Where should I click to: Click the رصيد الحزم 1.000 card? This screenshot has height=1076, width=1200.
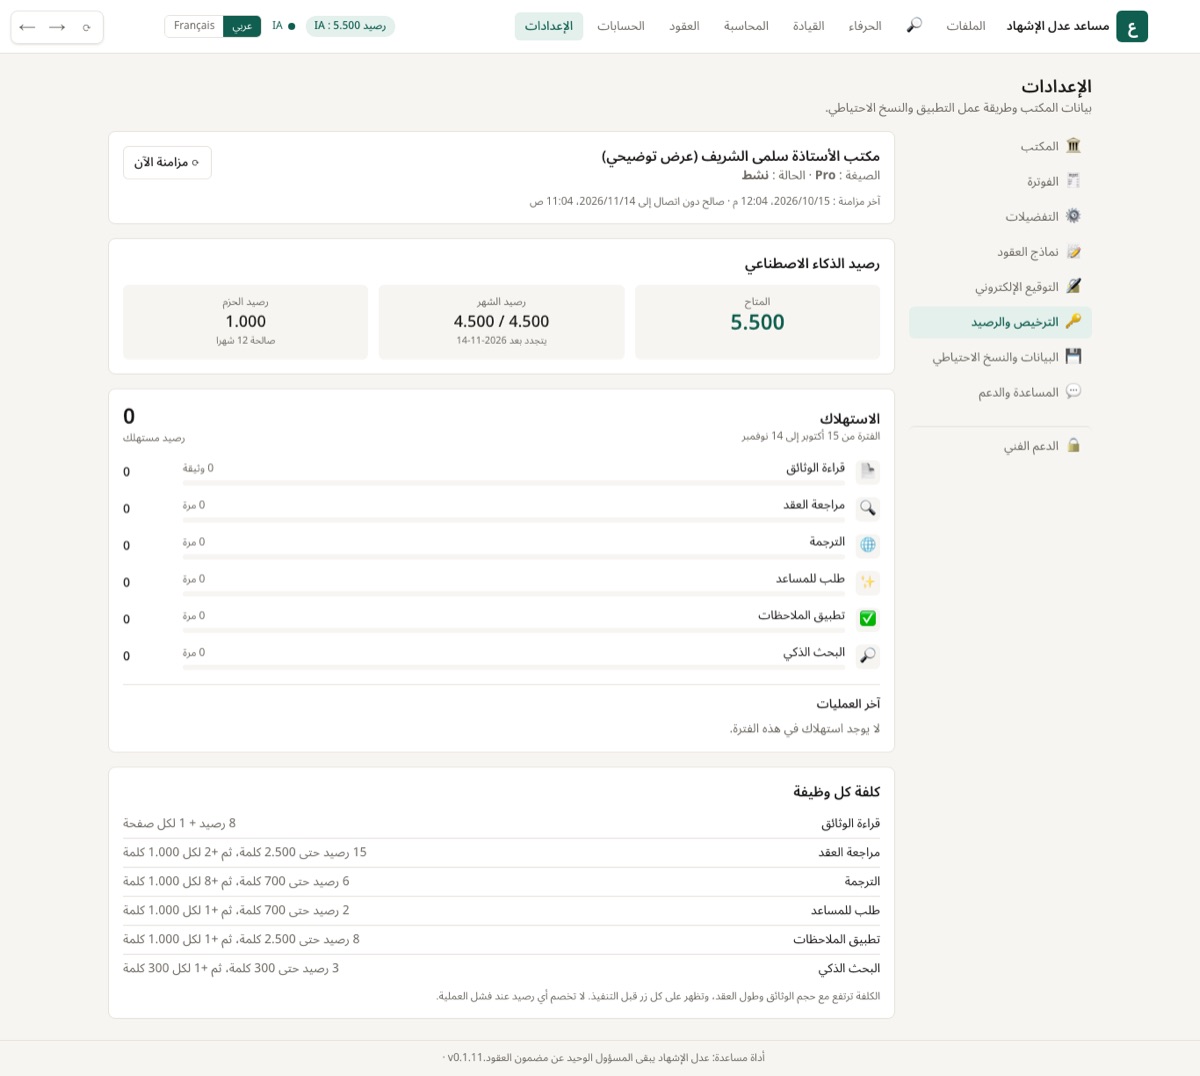(x=245, y=322)
